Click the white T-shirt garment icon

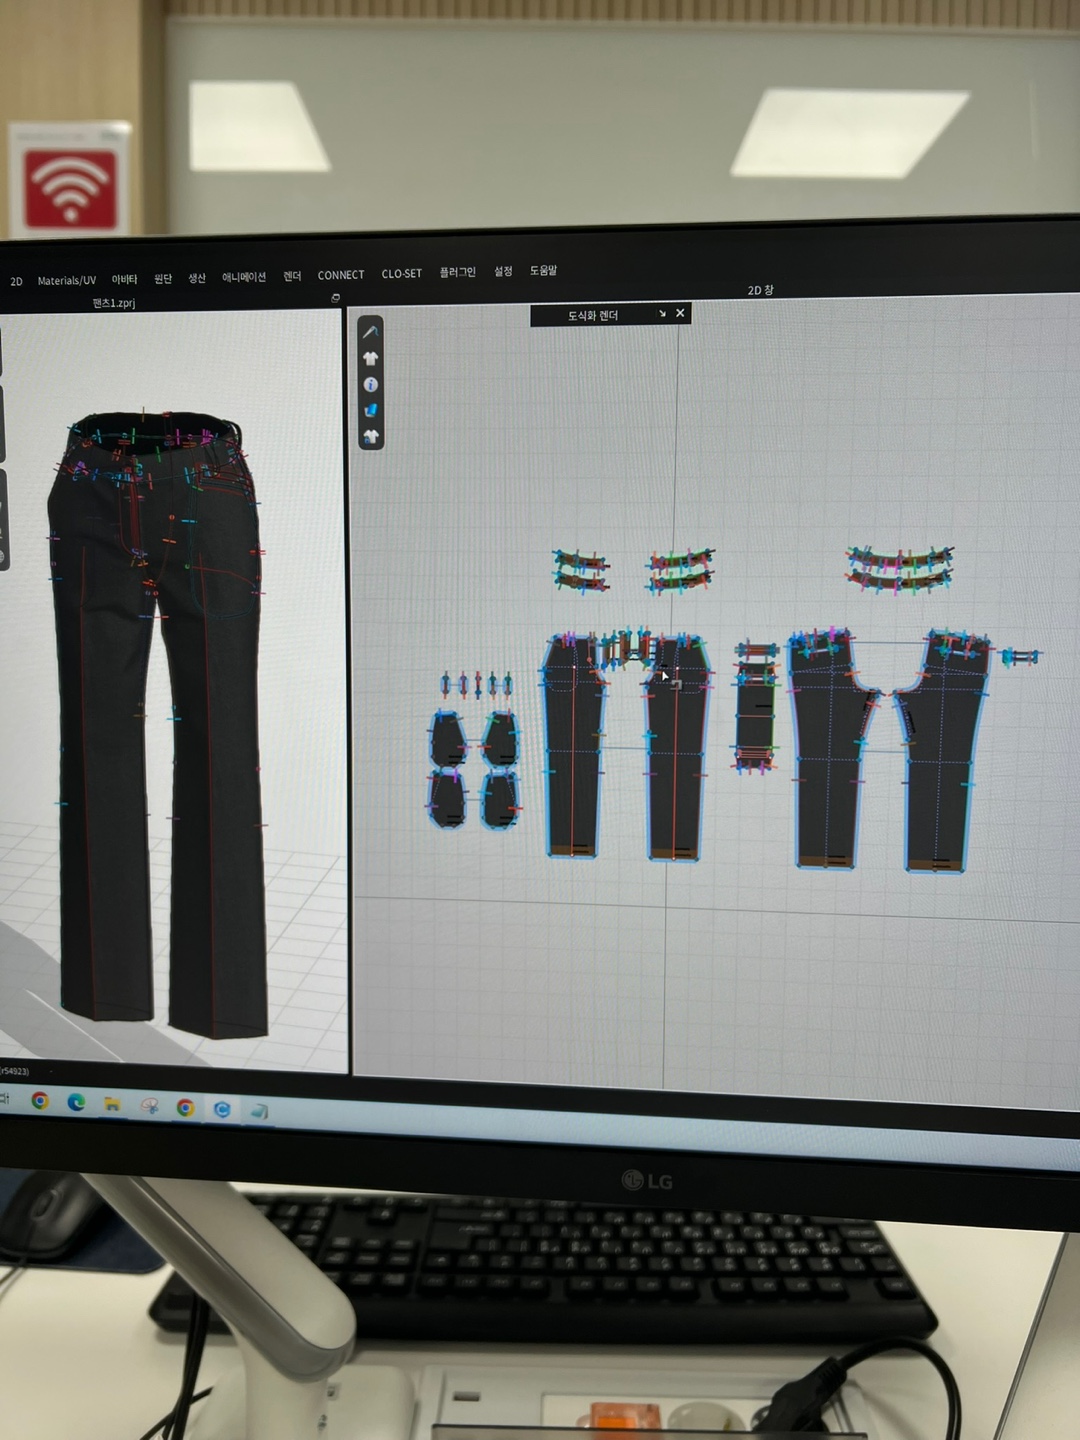pyautogui.click(x=370, y=358)
